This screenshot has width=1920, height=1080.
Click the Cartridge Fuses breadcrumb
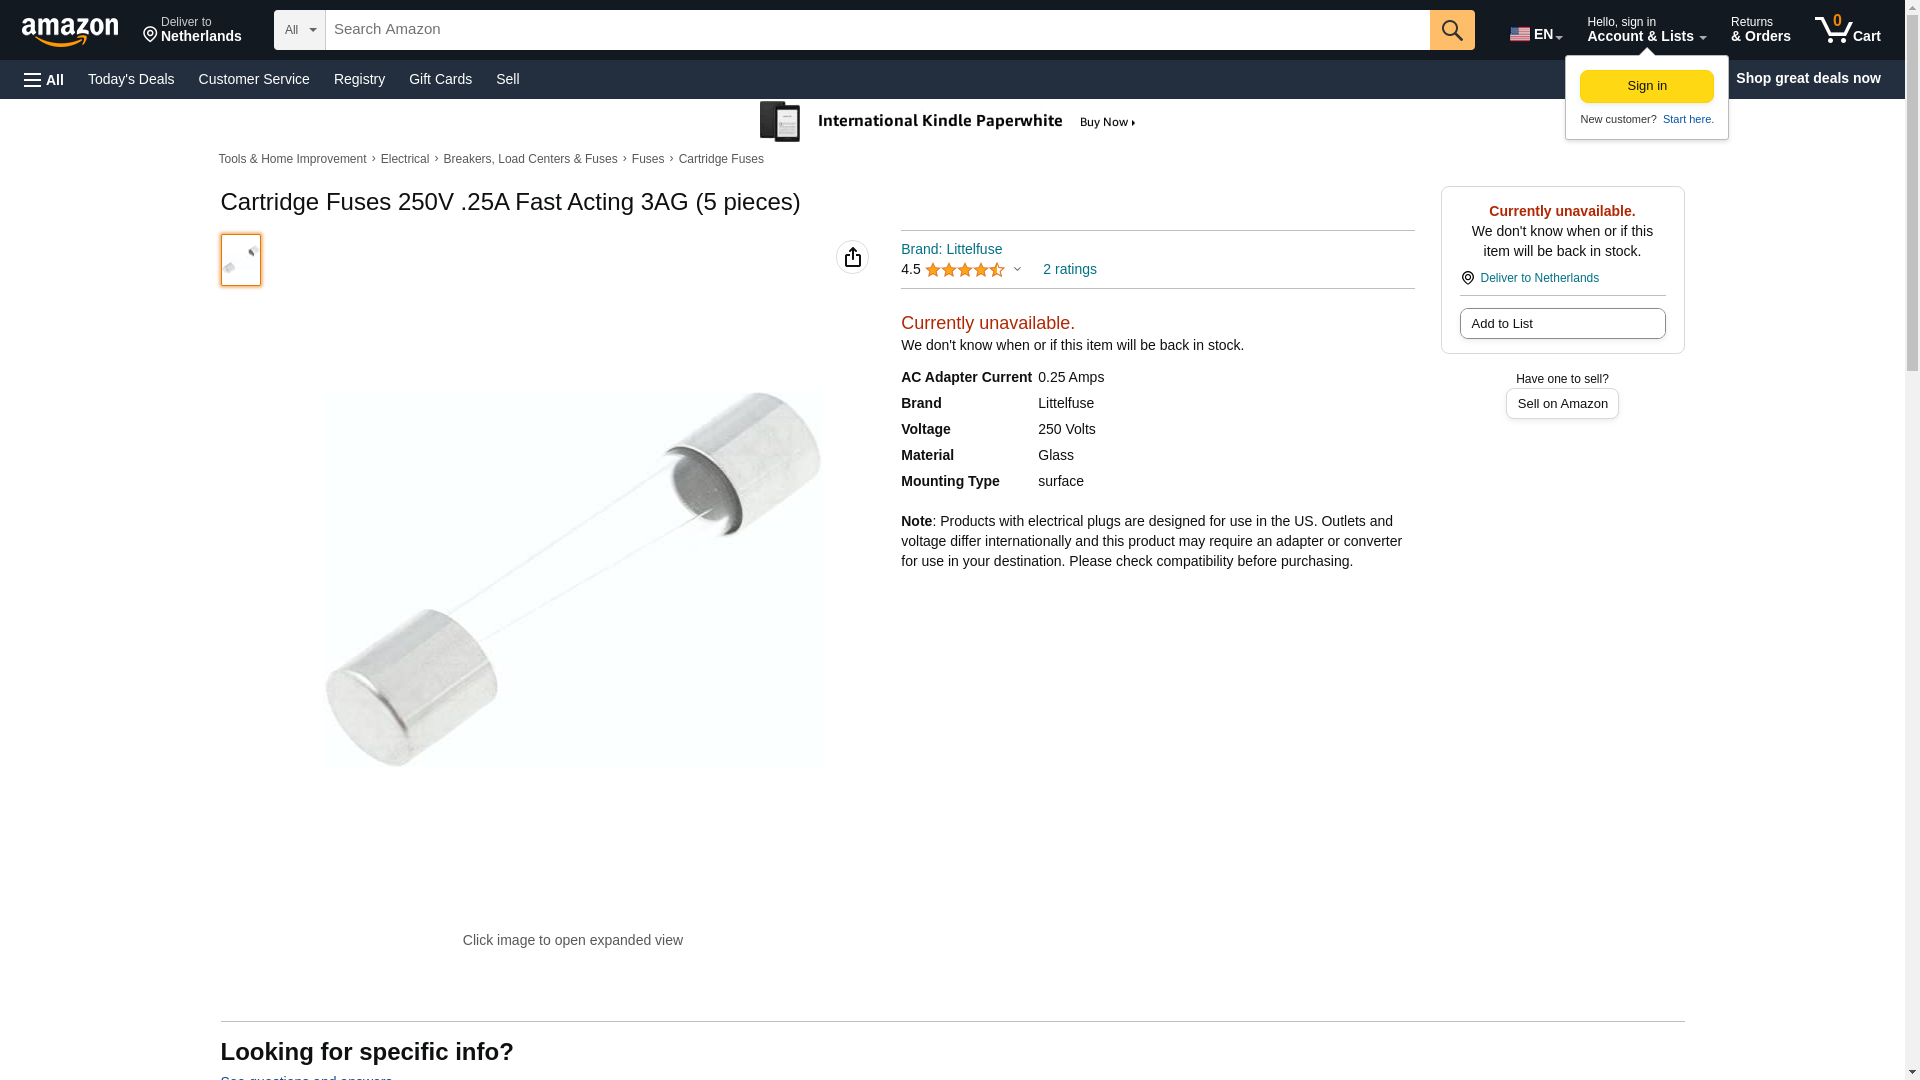(721, 159)
